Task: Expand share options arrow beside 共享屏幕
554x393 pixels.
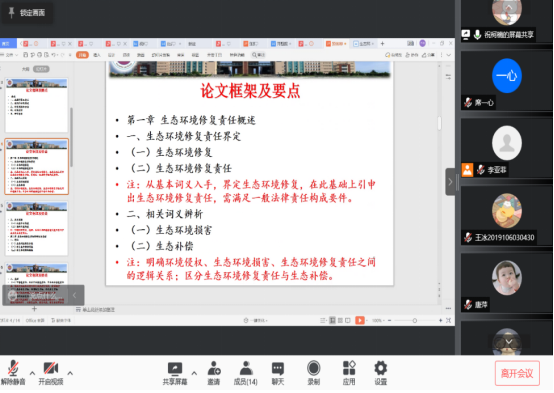Action: click(194, 373)
